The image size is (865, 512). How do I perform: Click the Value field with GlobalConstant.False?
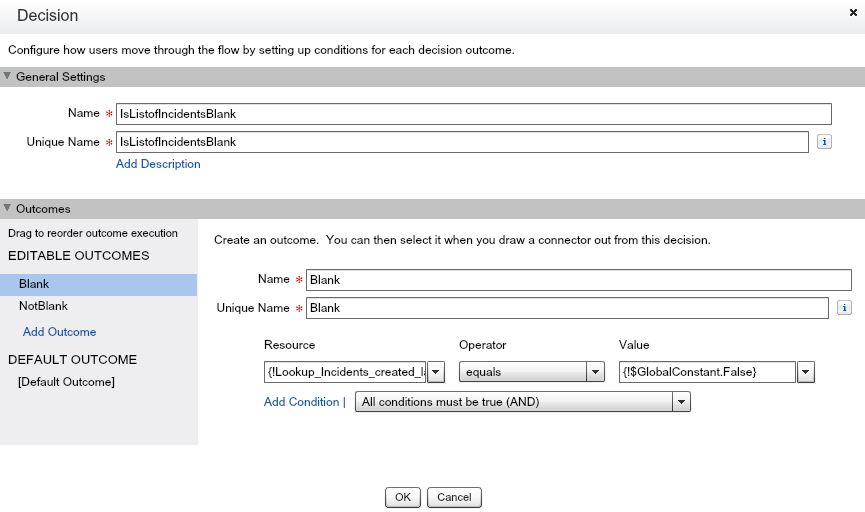click(707, 372)
